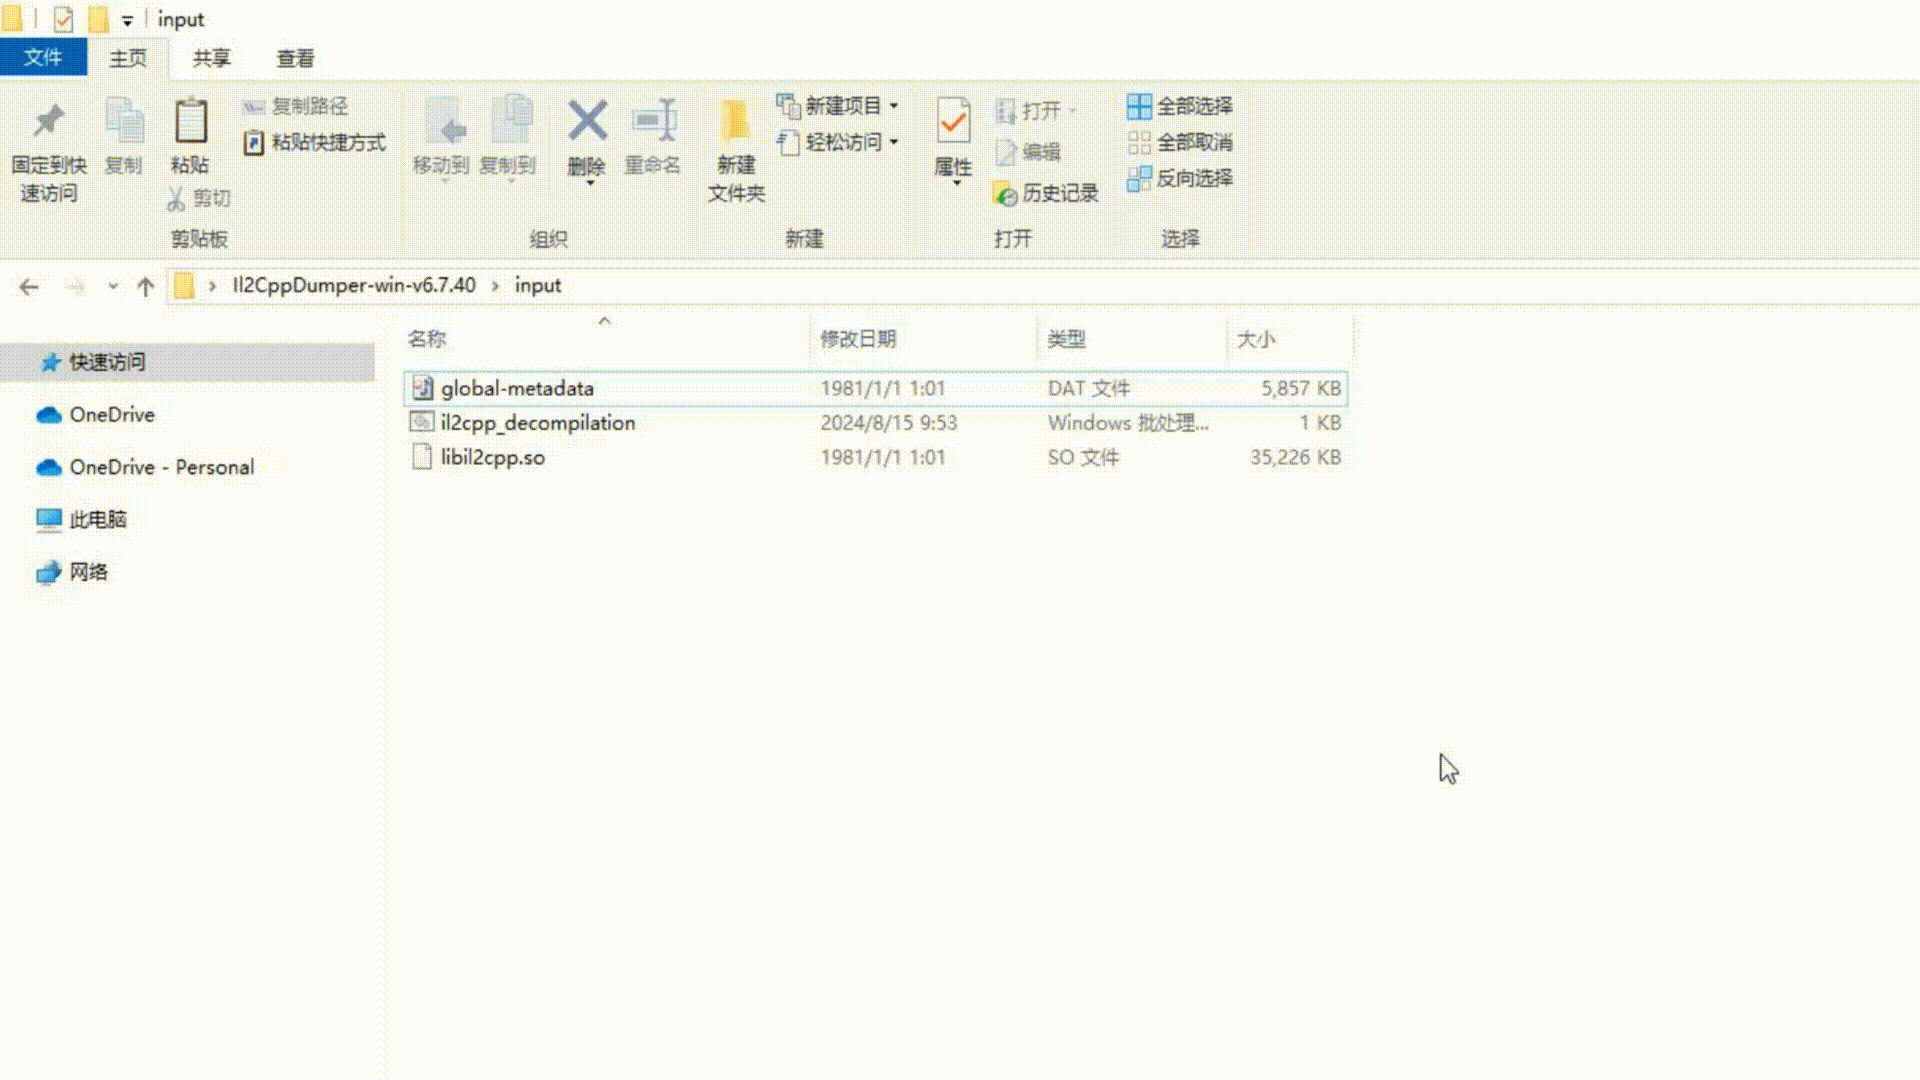Click the il2cpp_decompilation batch file icon
This screenshot has width=1920, height=1080.
tap(422, 422)
